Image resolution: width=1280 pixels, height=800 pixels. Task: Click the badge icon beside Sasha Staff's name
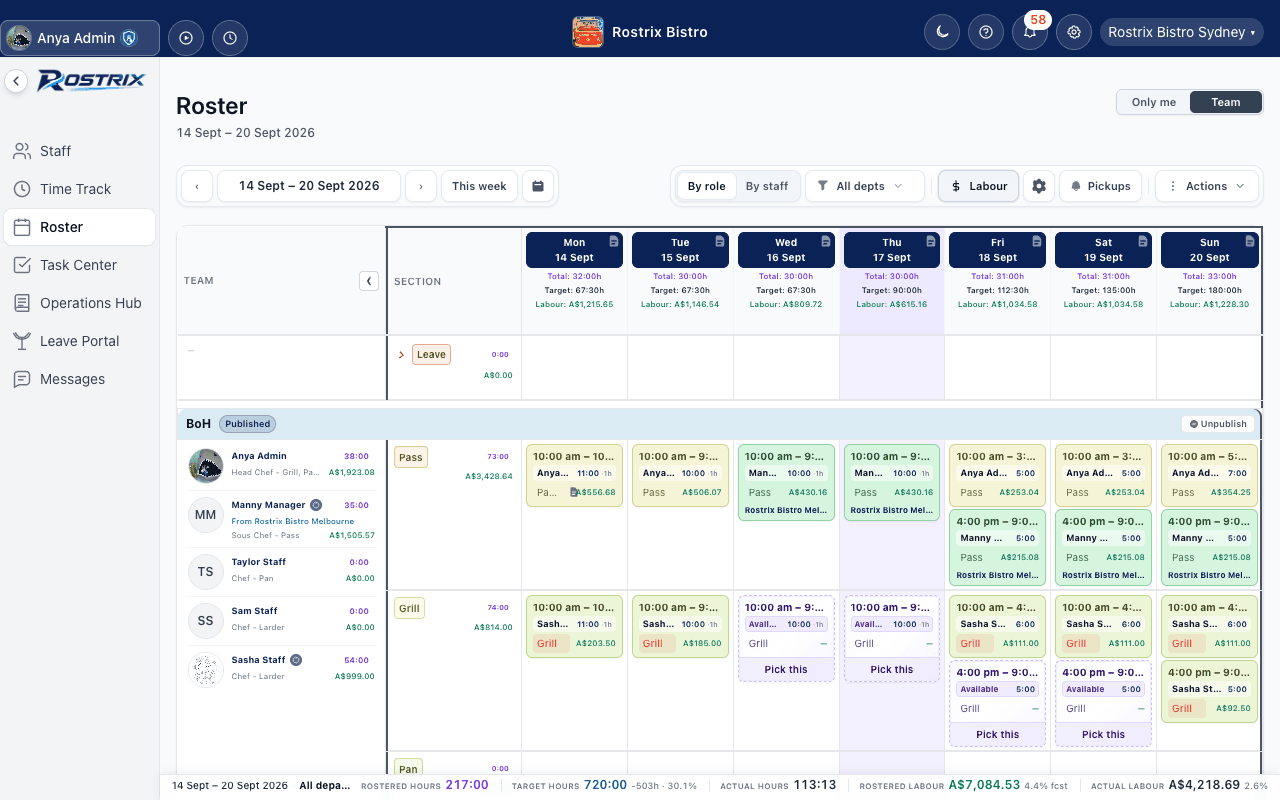pos(296,660)
